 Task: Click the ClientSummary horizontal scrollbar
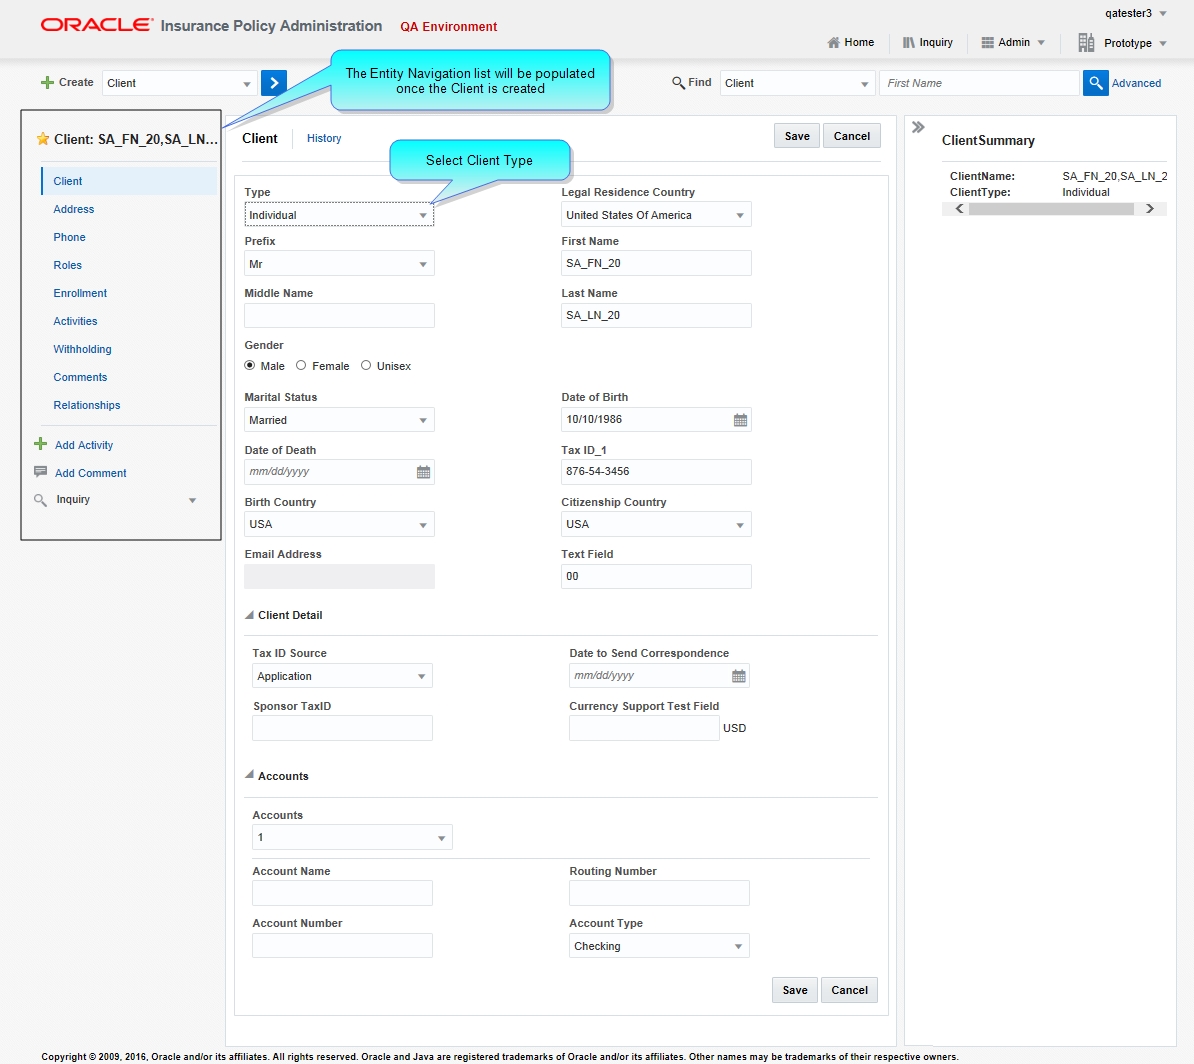[1051, 209]
